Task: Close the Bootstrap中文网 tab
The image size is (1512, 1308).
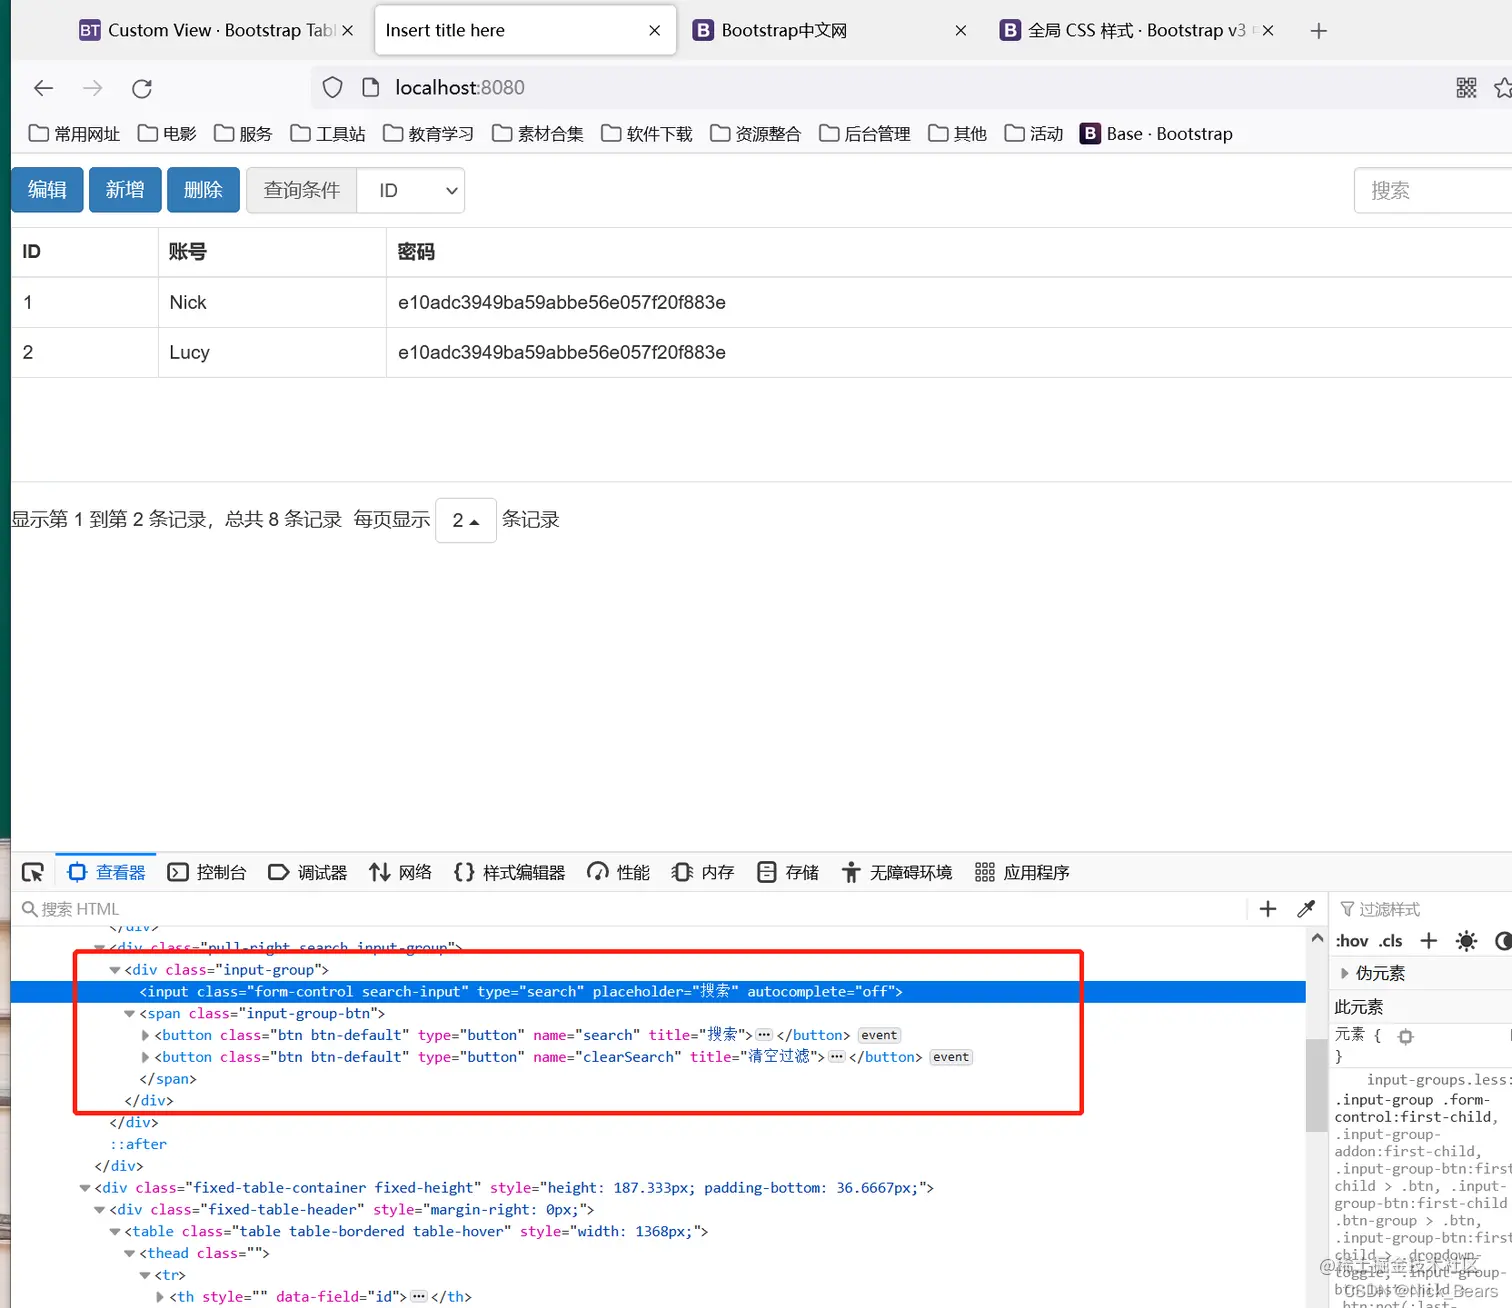Action: coord(961,31)
